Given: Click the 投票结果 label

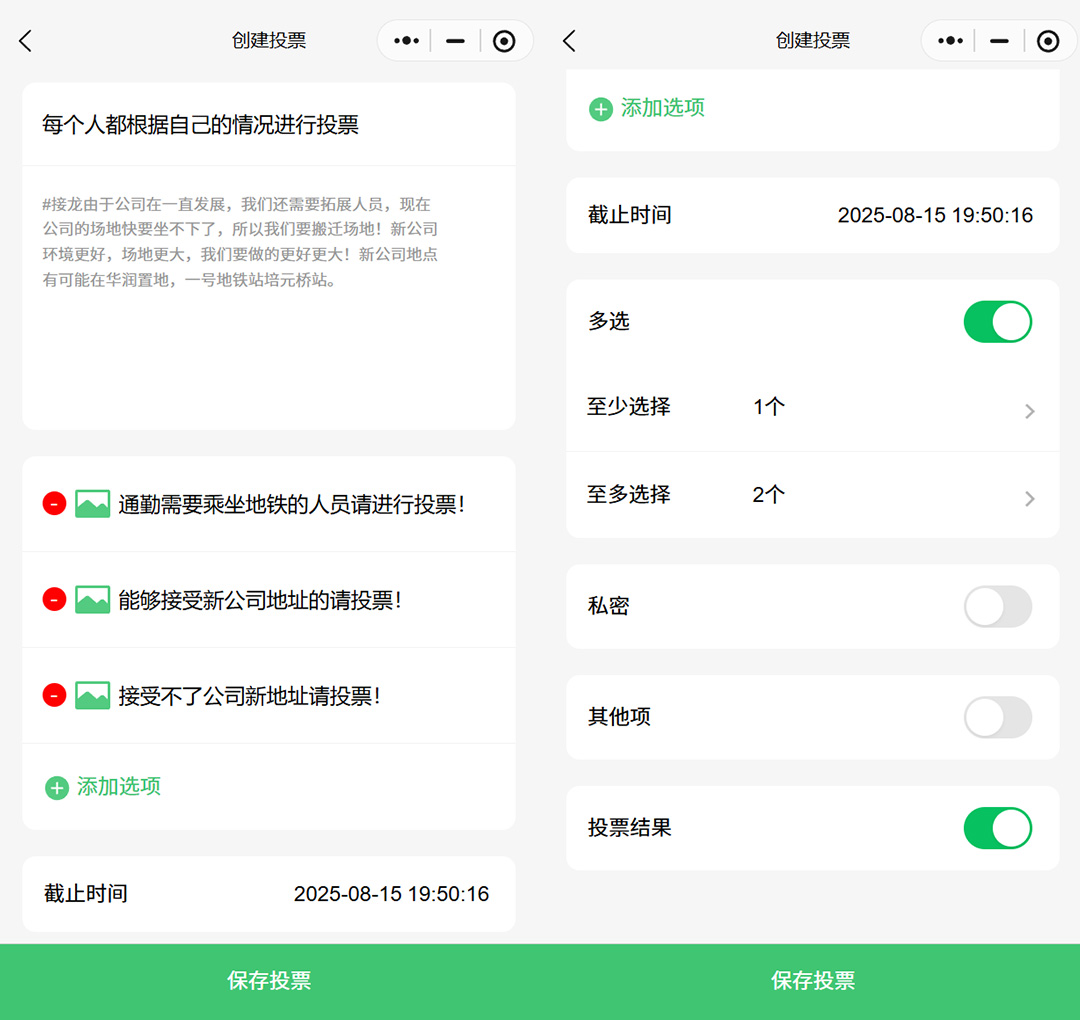Looking at the screenshot, I should pyautogui.click(x=630, y=827).
